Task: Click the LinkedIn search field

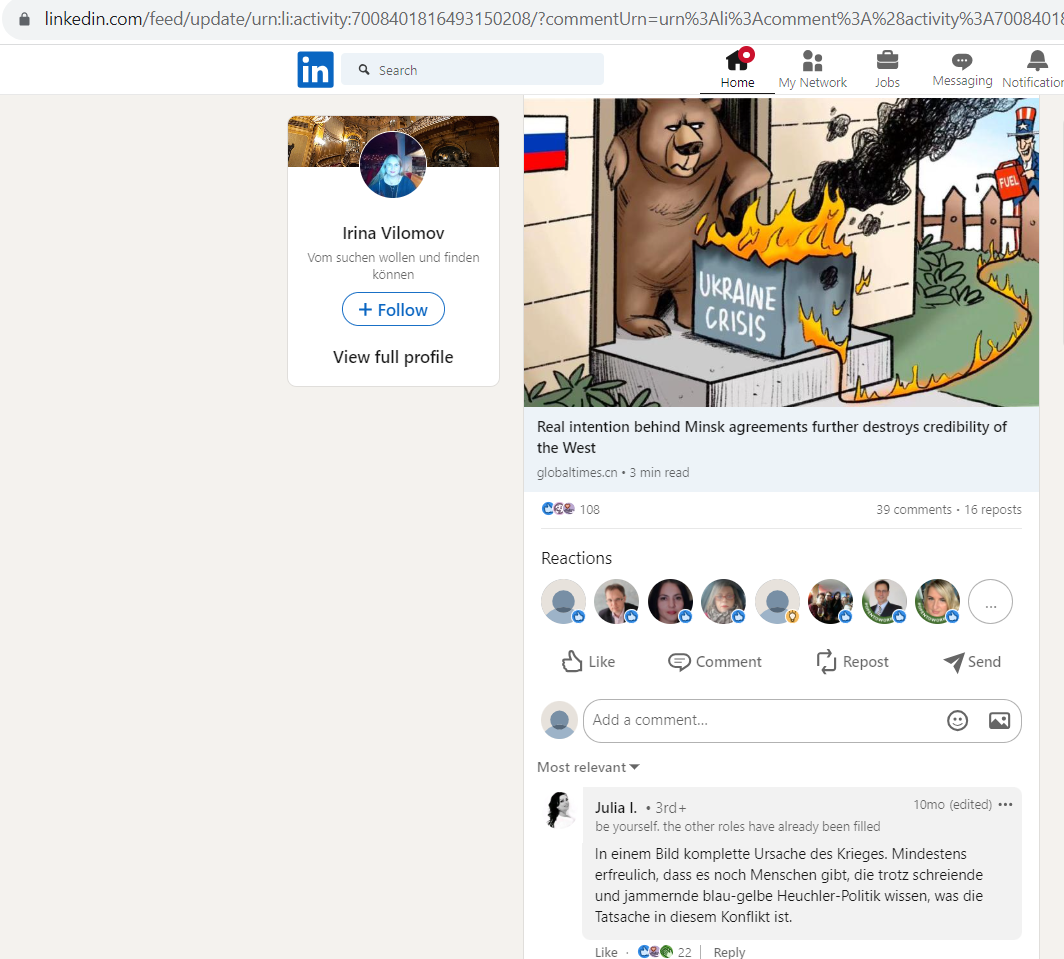Action: pos(472,69)
